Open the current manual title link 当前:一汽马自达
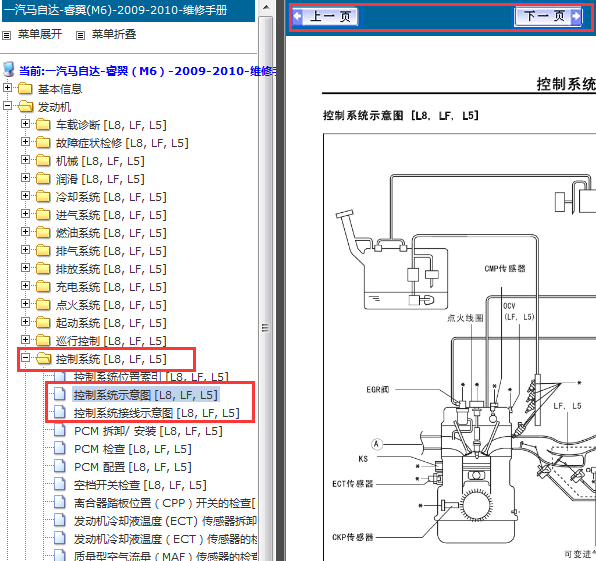Screen dimensions: 596x561 pos(148,71)
